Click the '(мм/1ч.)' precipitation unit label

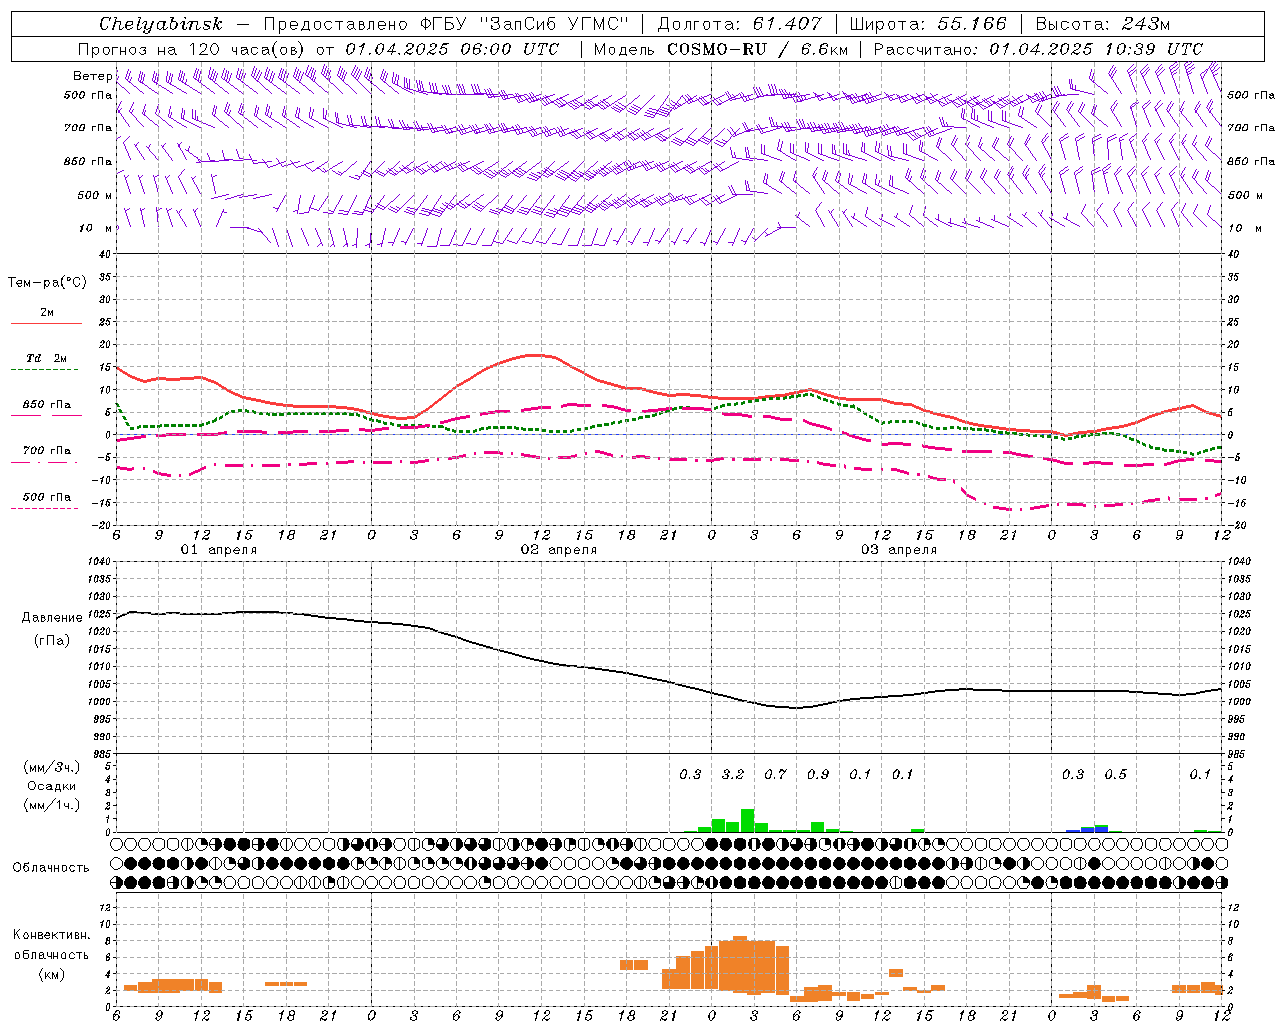coord(52,806)
